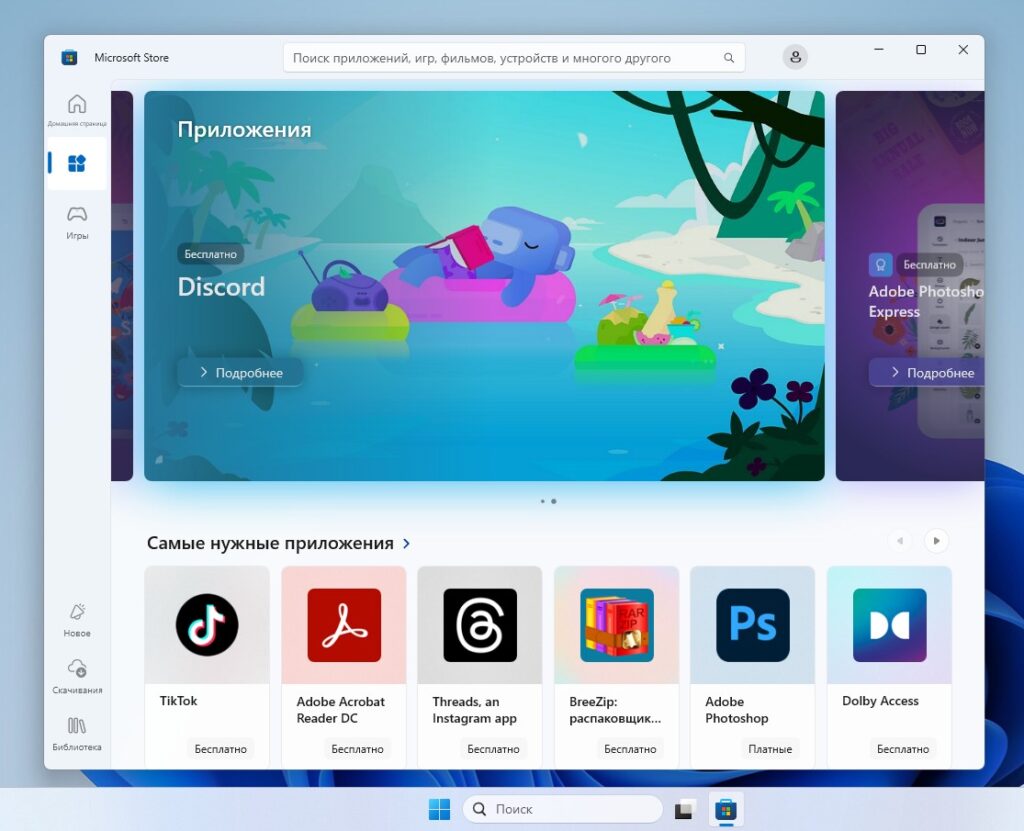The image size is (1024, 831).
Task: Click the previous banner on the left edge
Action: (x=122, y=285)
